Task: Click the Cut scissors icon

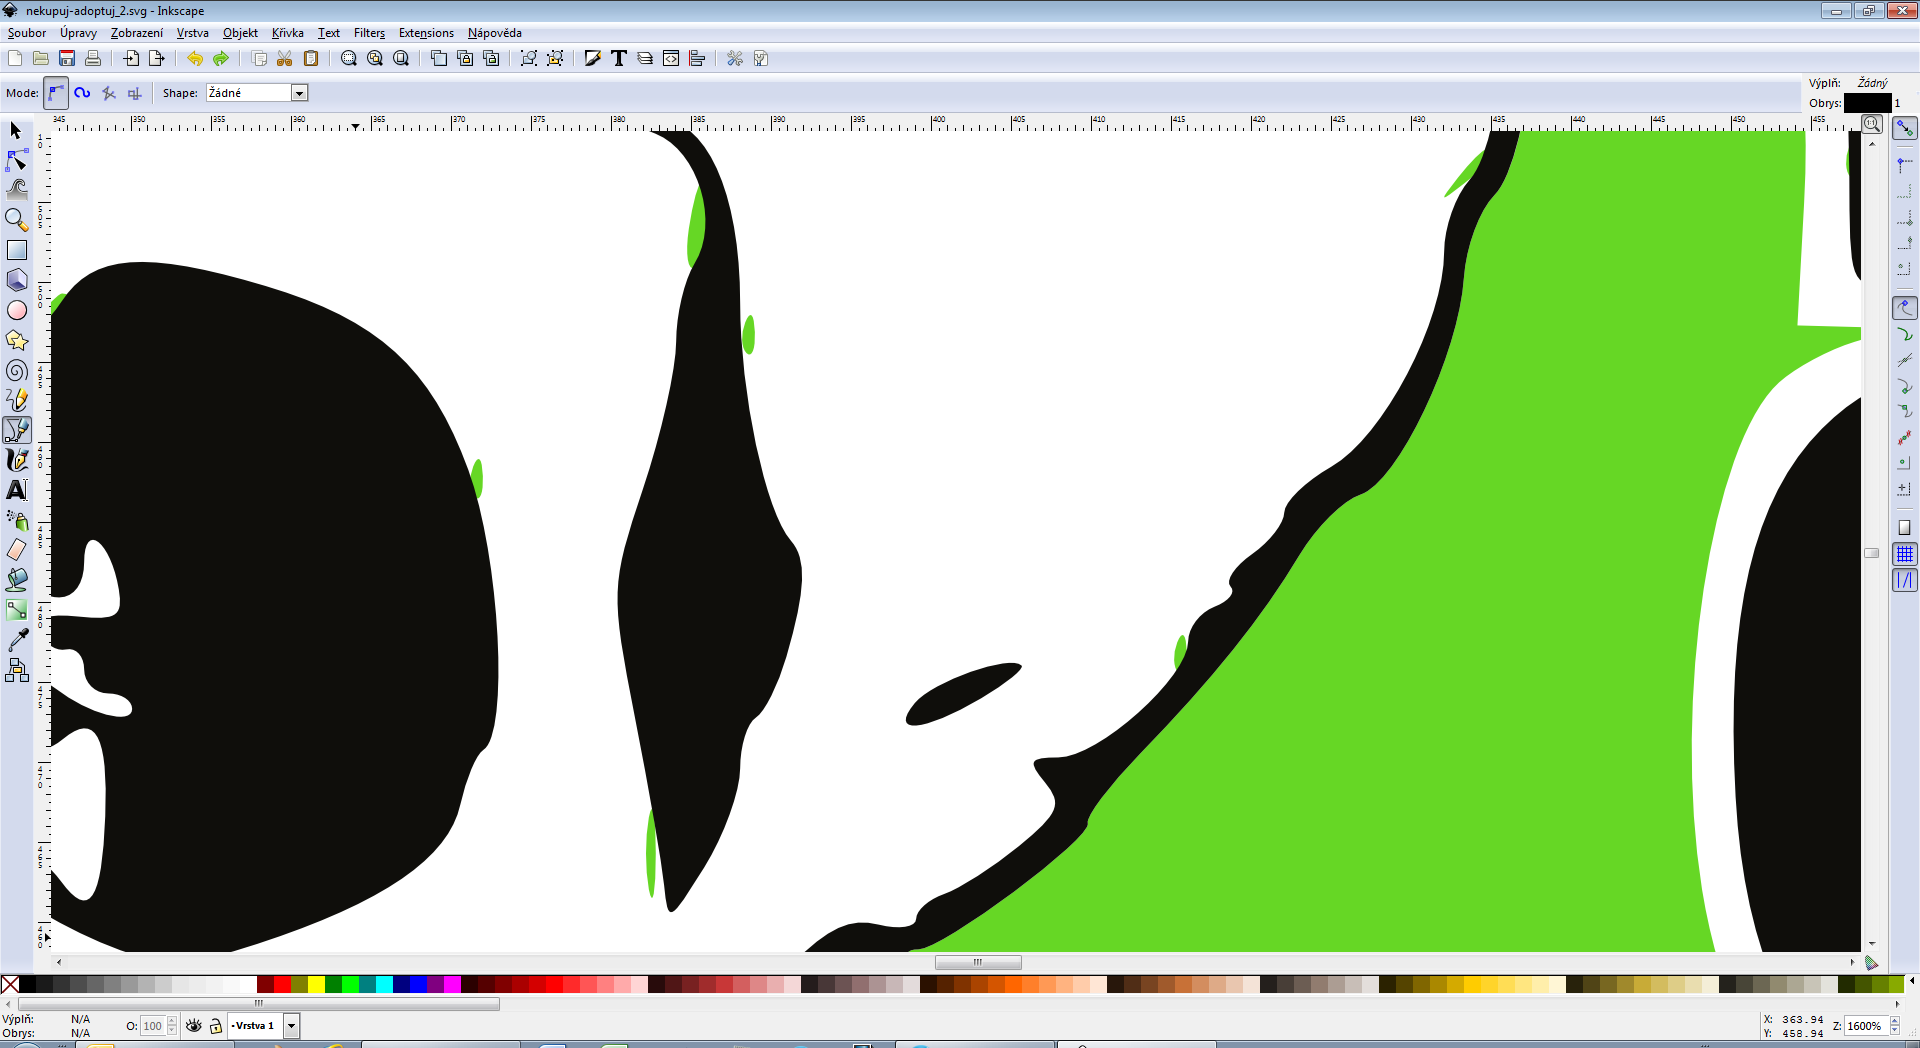Action: [x=285, y=58]
